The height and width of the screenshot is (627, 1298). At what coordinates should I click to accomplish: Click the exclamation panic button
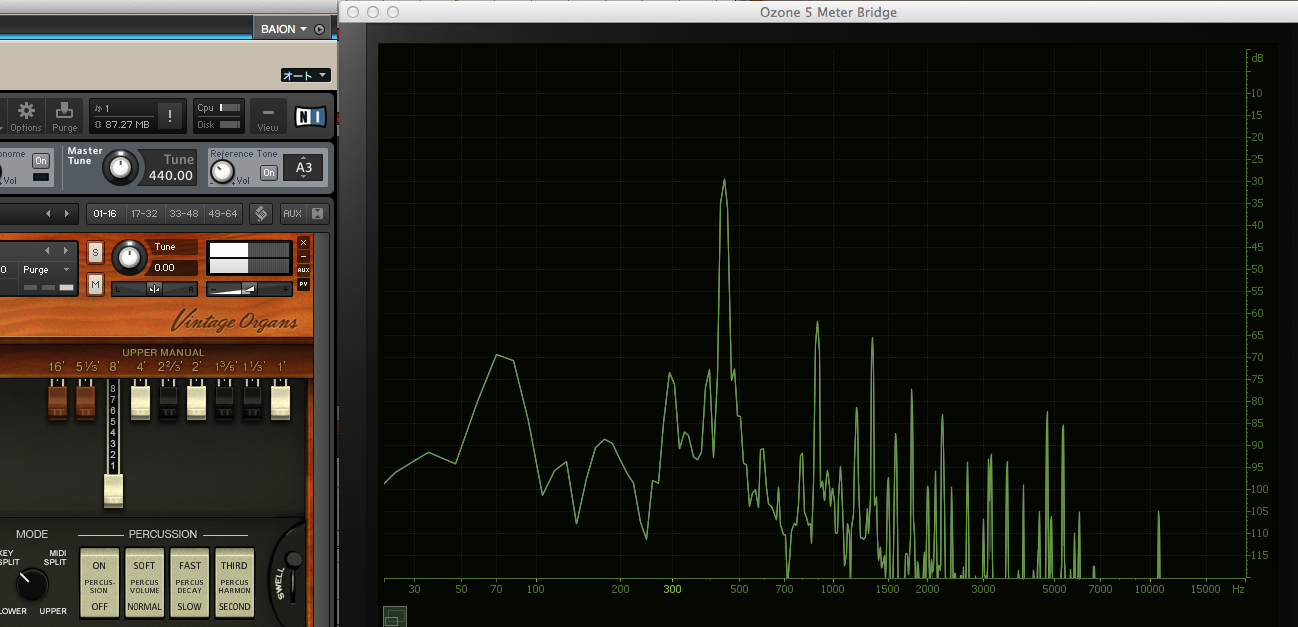(170, 116)
